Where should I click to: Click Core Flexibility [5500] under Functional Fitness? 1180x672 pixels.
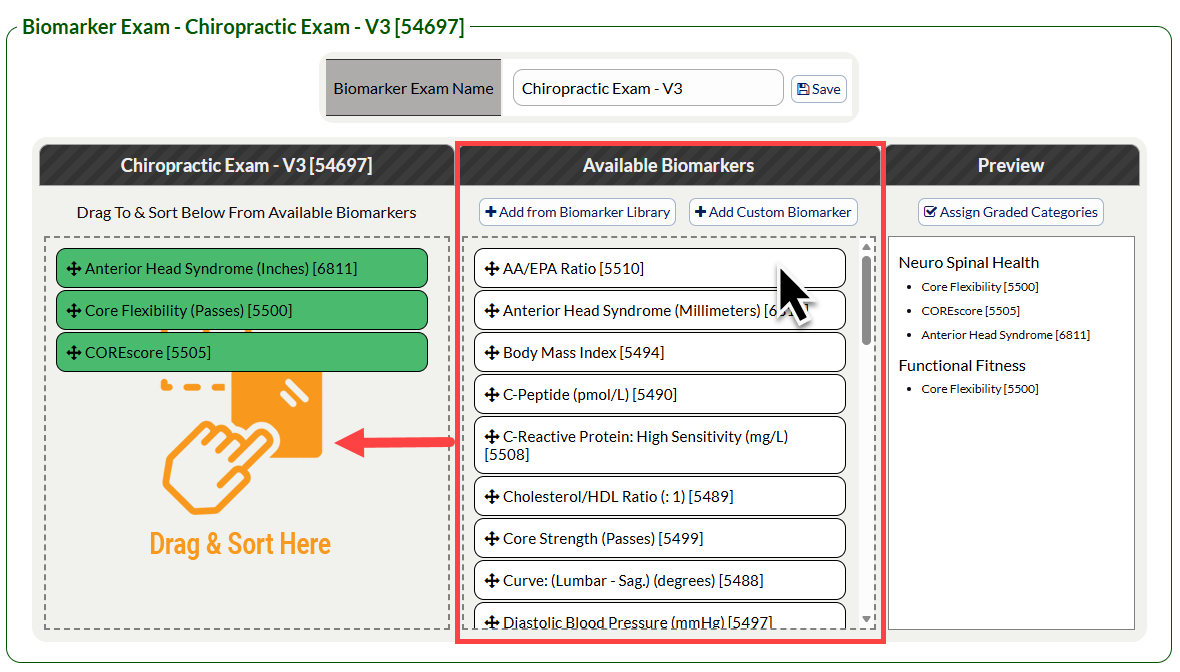point(980,389)
